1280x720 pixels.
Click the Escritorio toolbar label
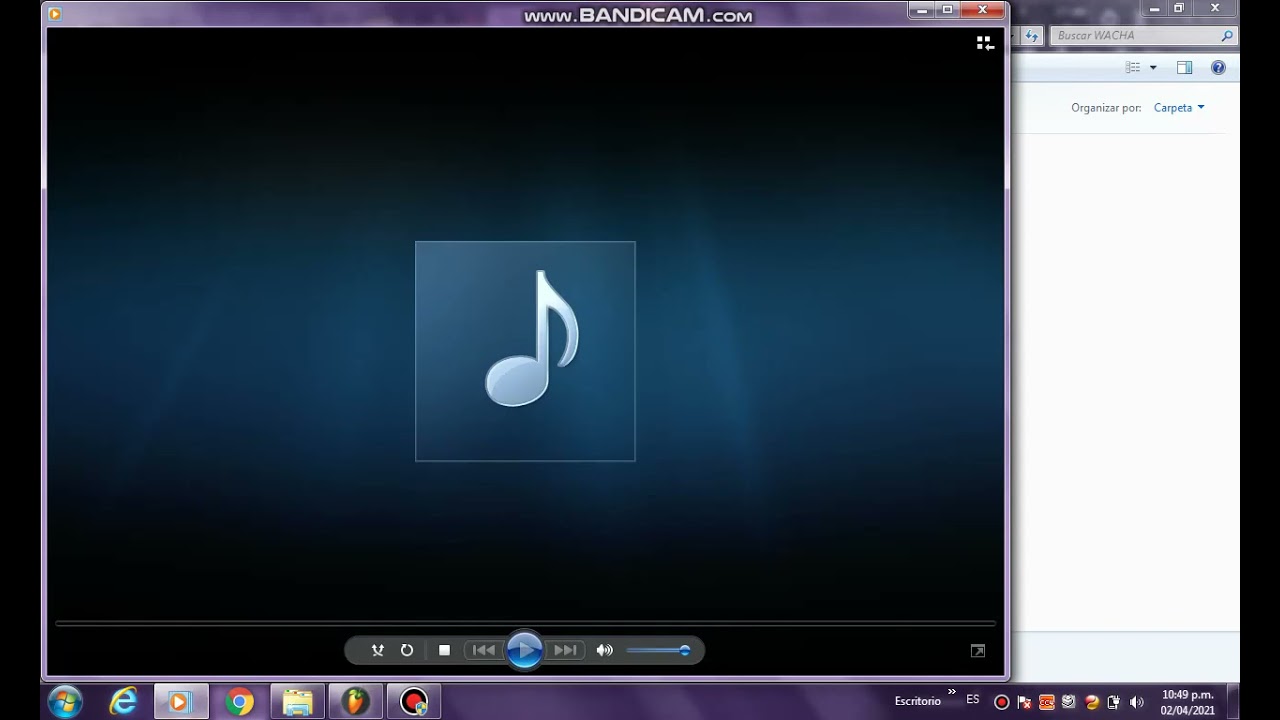pyautogui.click(x=918, y=701)
